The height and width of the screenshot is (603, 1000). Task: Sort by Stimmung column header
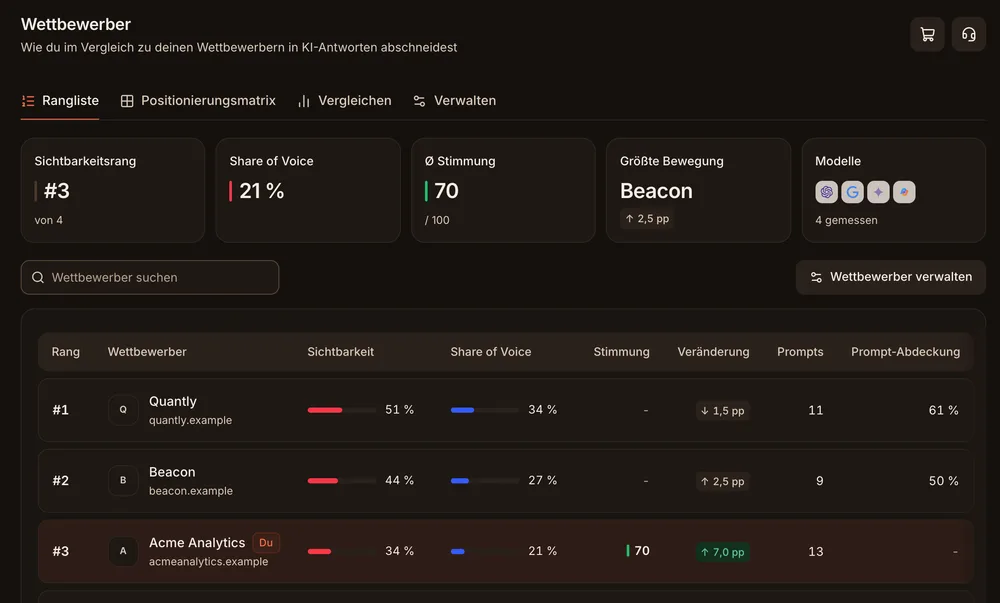[621, 352]
